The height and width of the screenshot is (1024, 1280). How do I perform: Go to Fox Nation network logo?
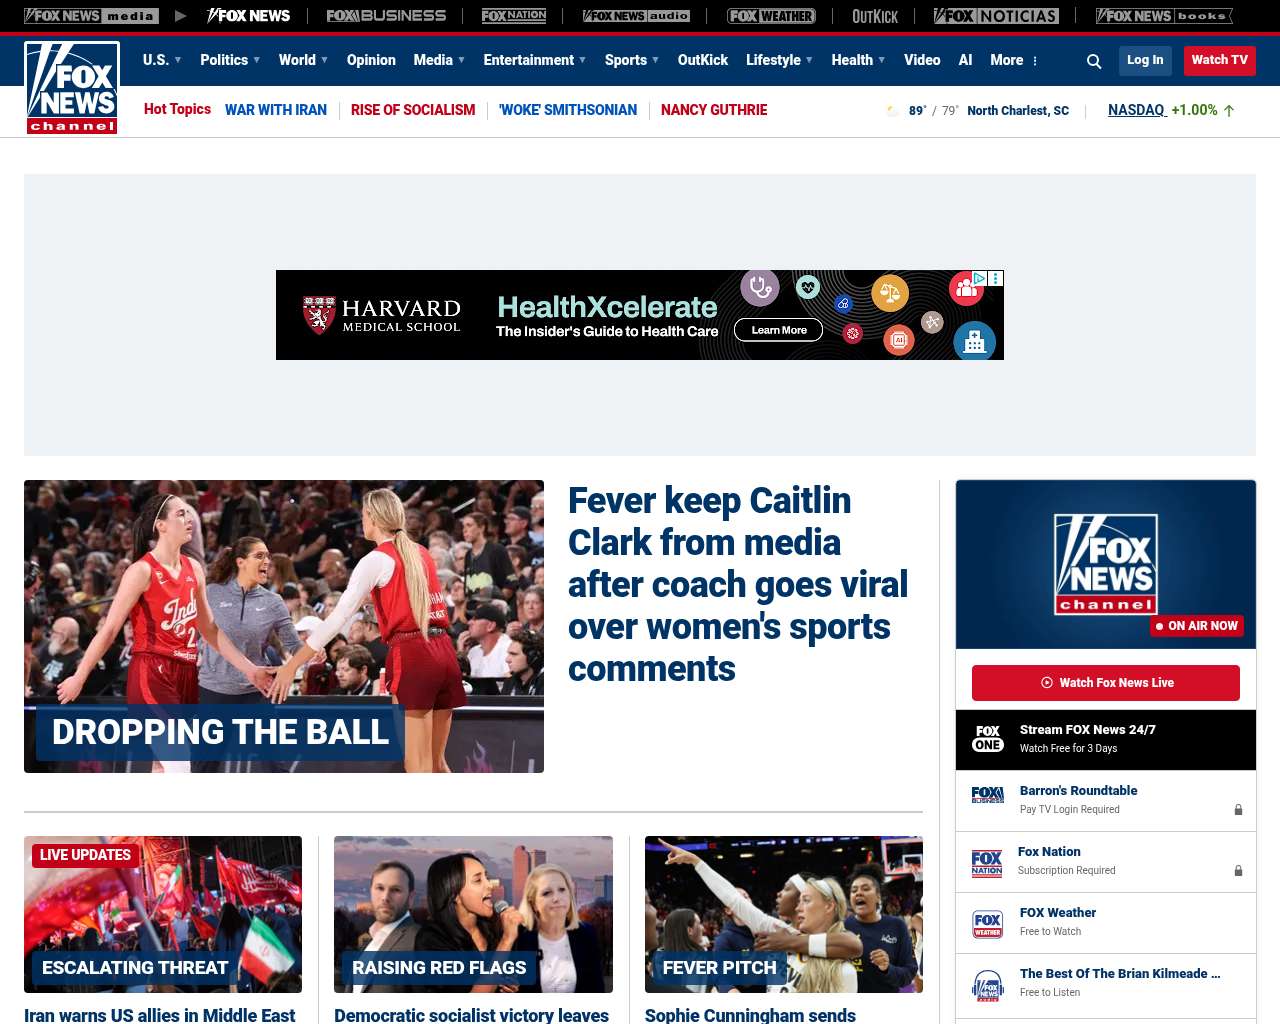(514, 16)
